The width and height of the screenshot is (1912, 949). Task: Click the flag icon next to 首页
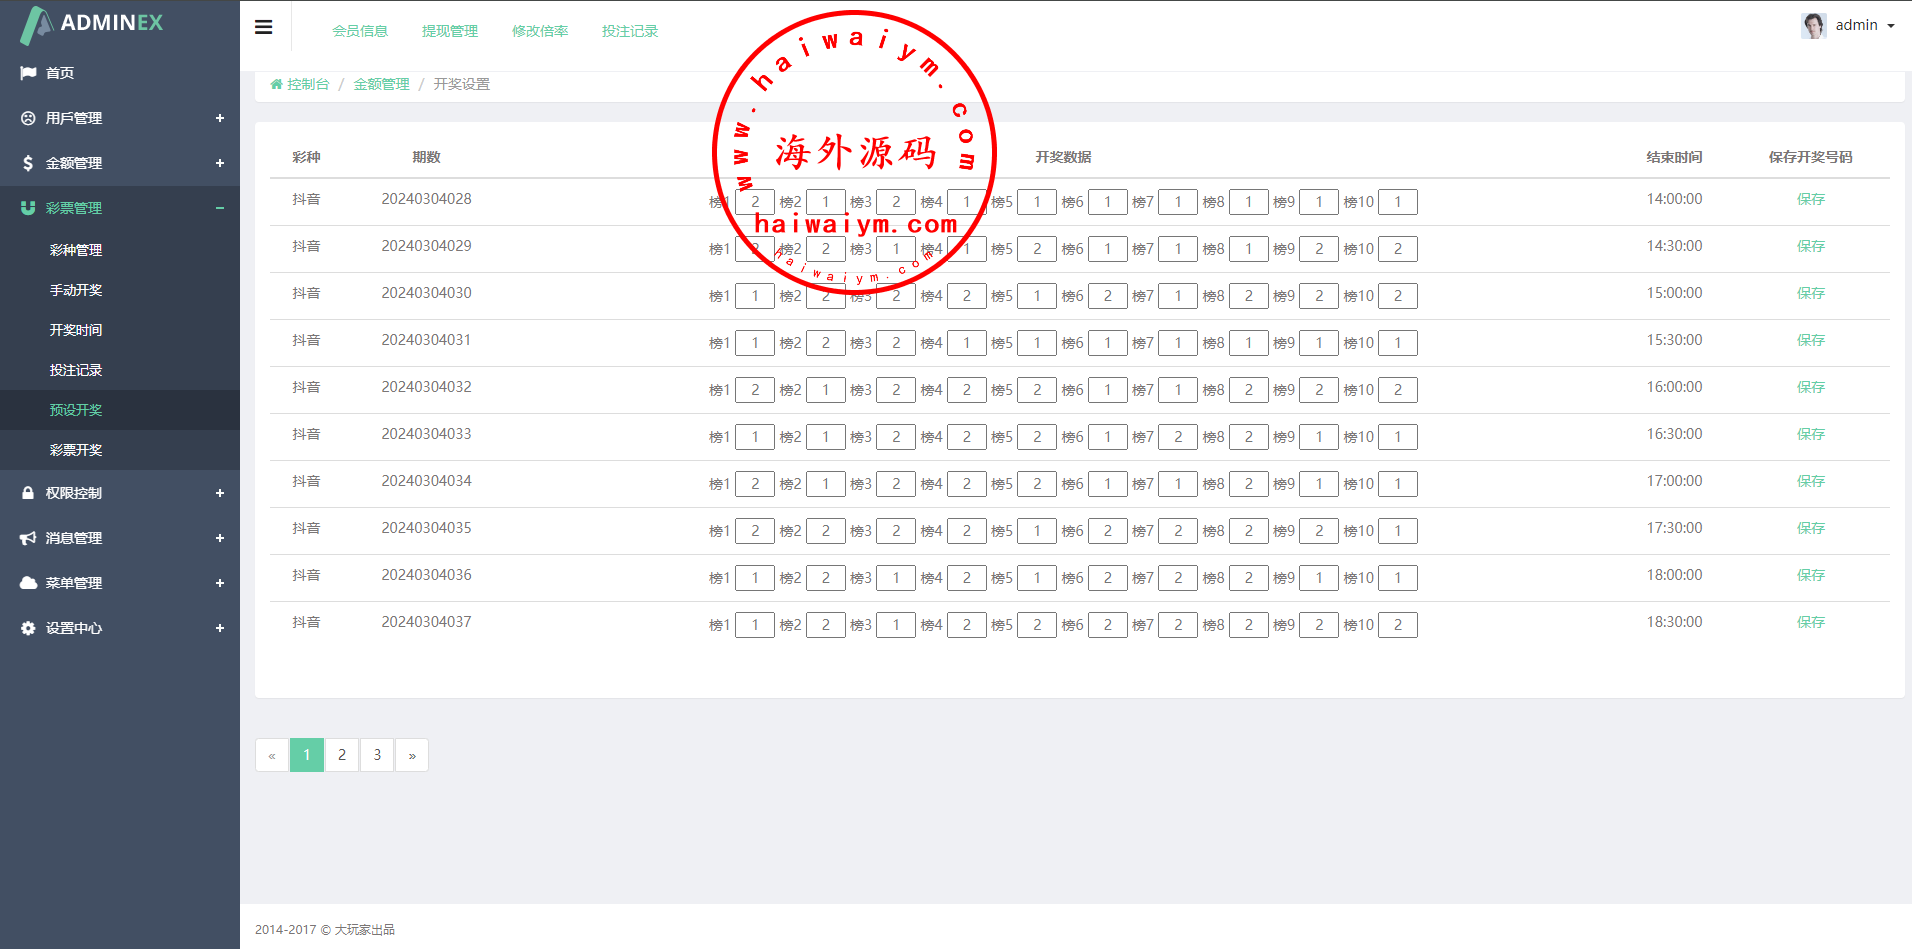(28, 73)
